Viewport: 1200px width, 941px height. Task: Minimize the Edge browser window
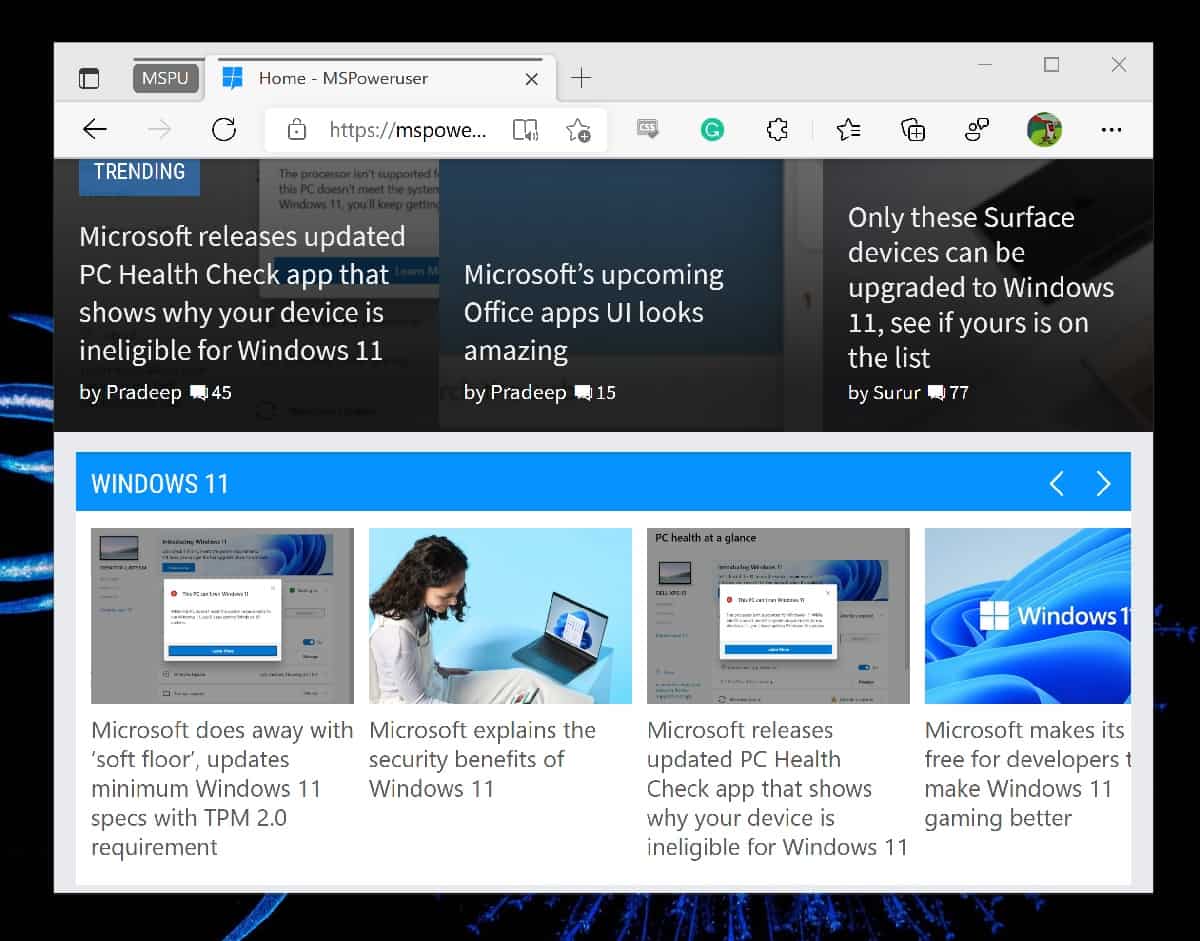[x=986, y=65]
